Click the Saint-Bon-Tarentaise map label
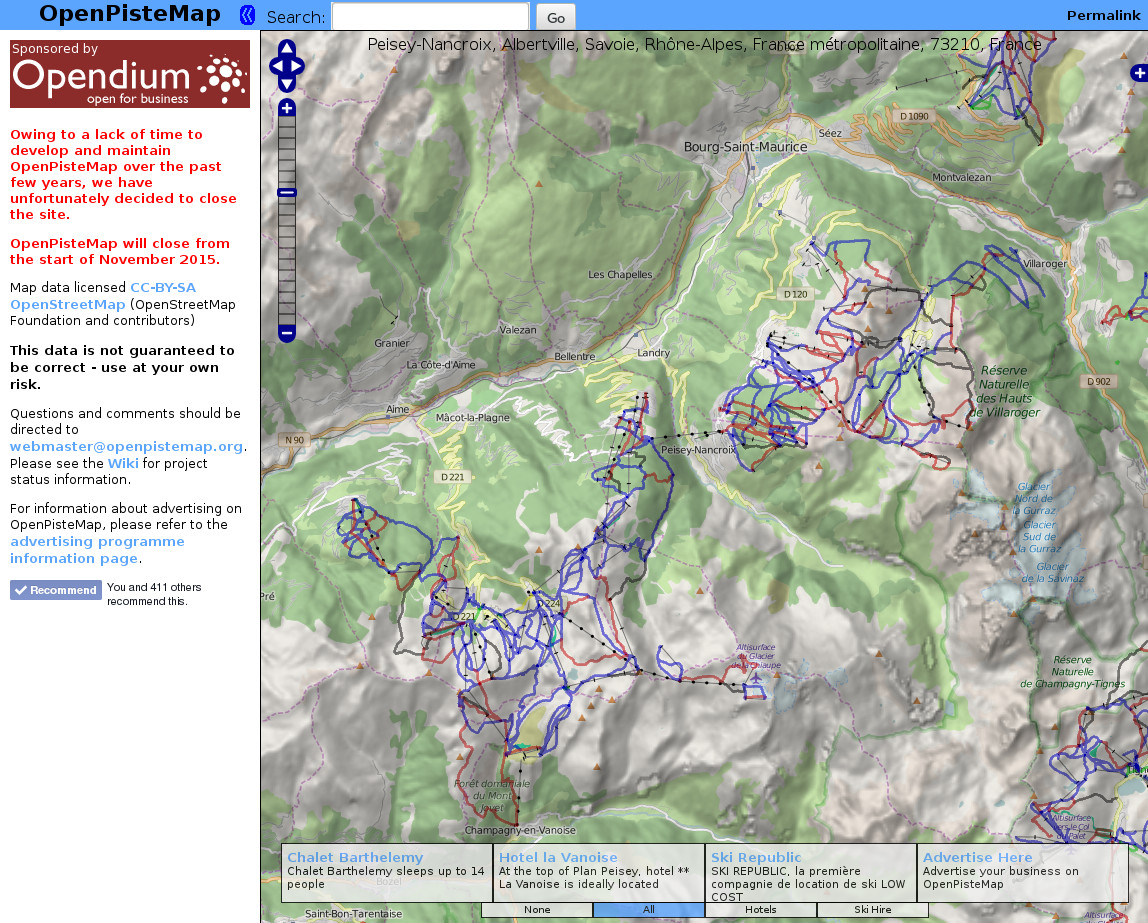The height and width of the screenshot is (923, 1148). (353, 913)
